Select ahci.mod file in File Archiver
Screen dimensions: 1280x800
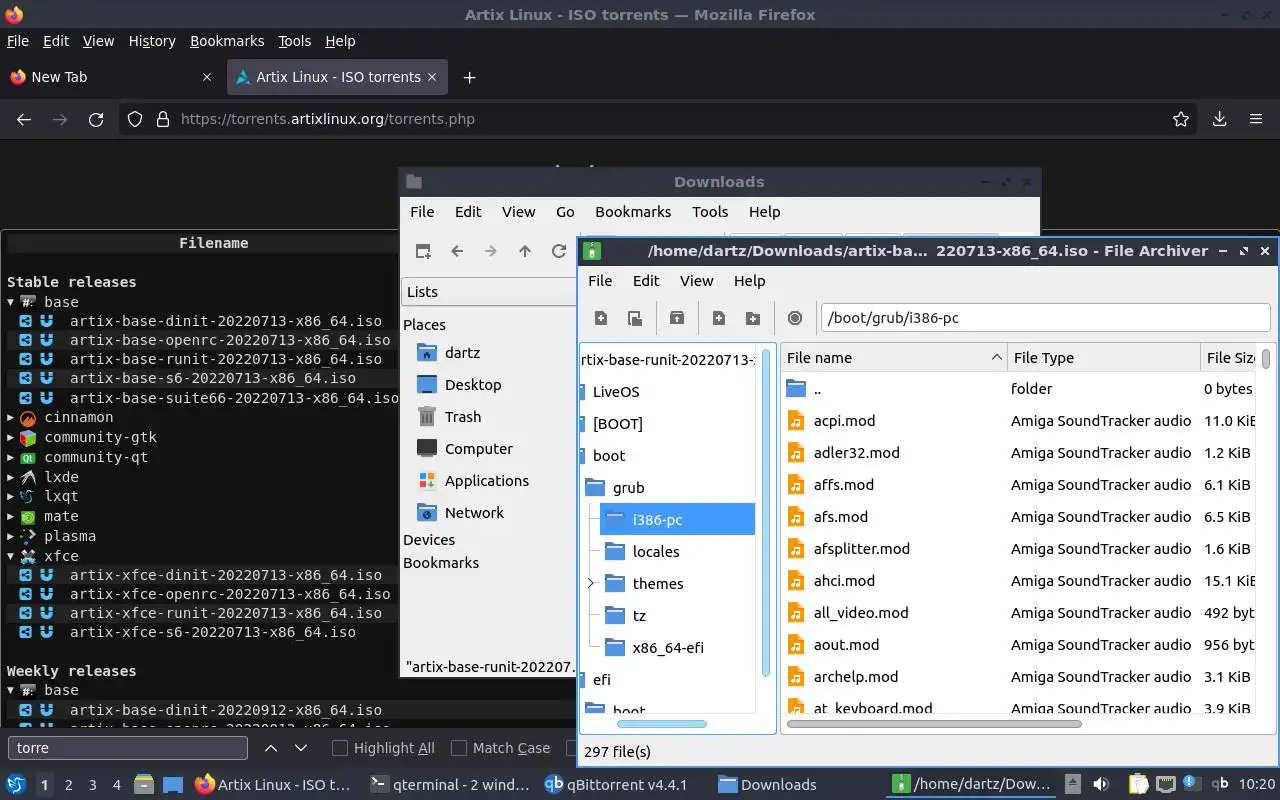point(844,581)
